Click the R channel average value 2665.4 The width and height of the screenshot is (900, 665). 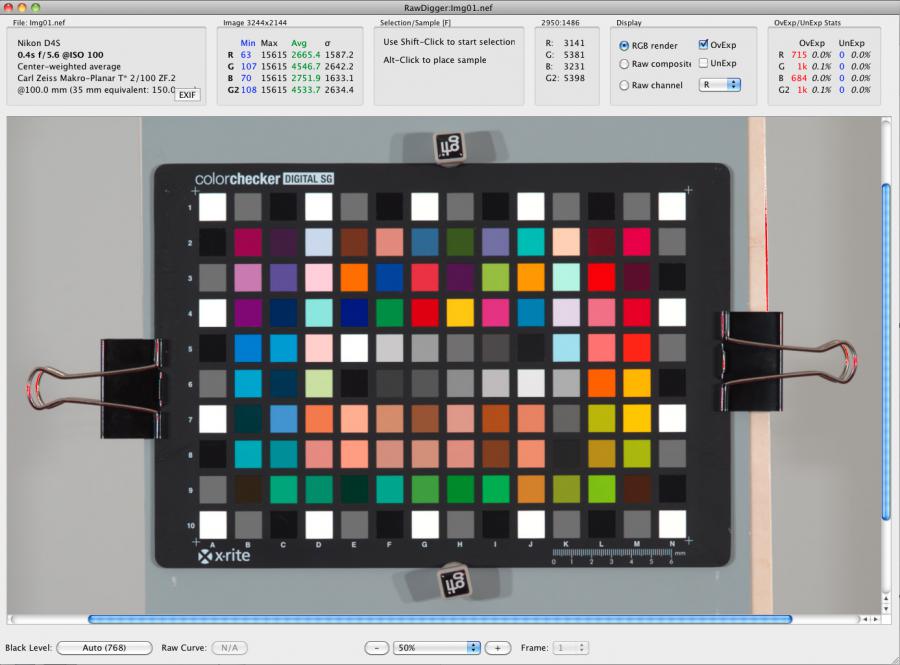pyautogui.click(x=305, y=55)
